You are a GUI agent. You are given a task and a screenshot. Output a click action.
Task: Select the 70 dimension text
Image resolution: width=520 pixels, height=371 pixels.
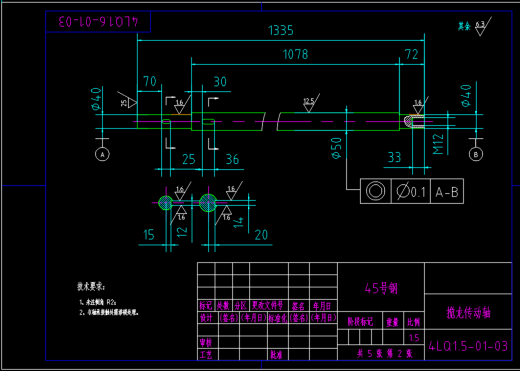[x=150, y=81]
